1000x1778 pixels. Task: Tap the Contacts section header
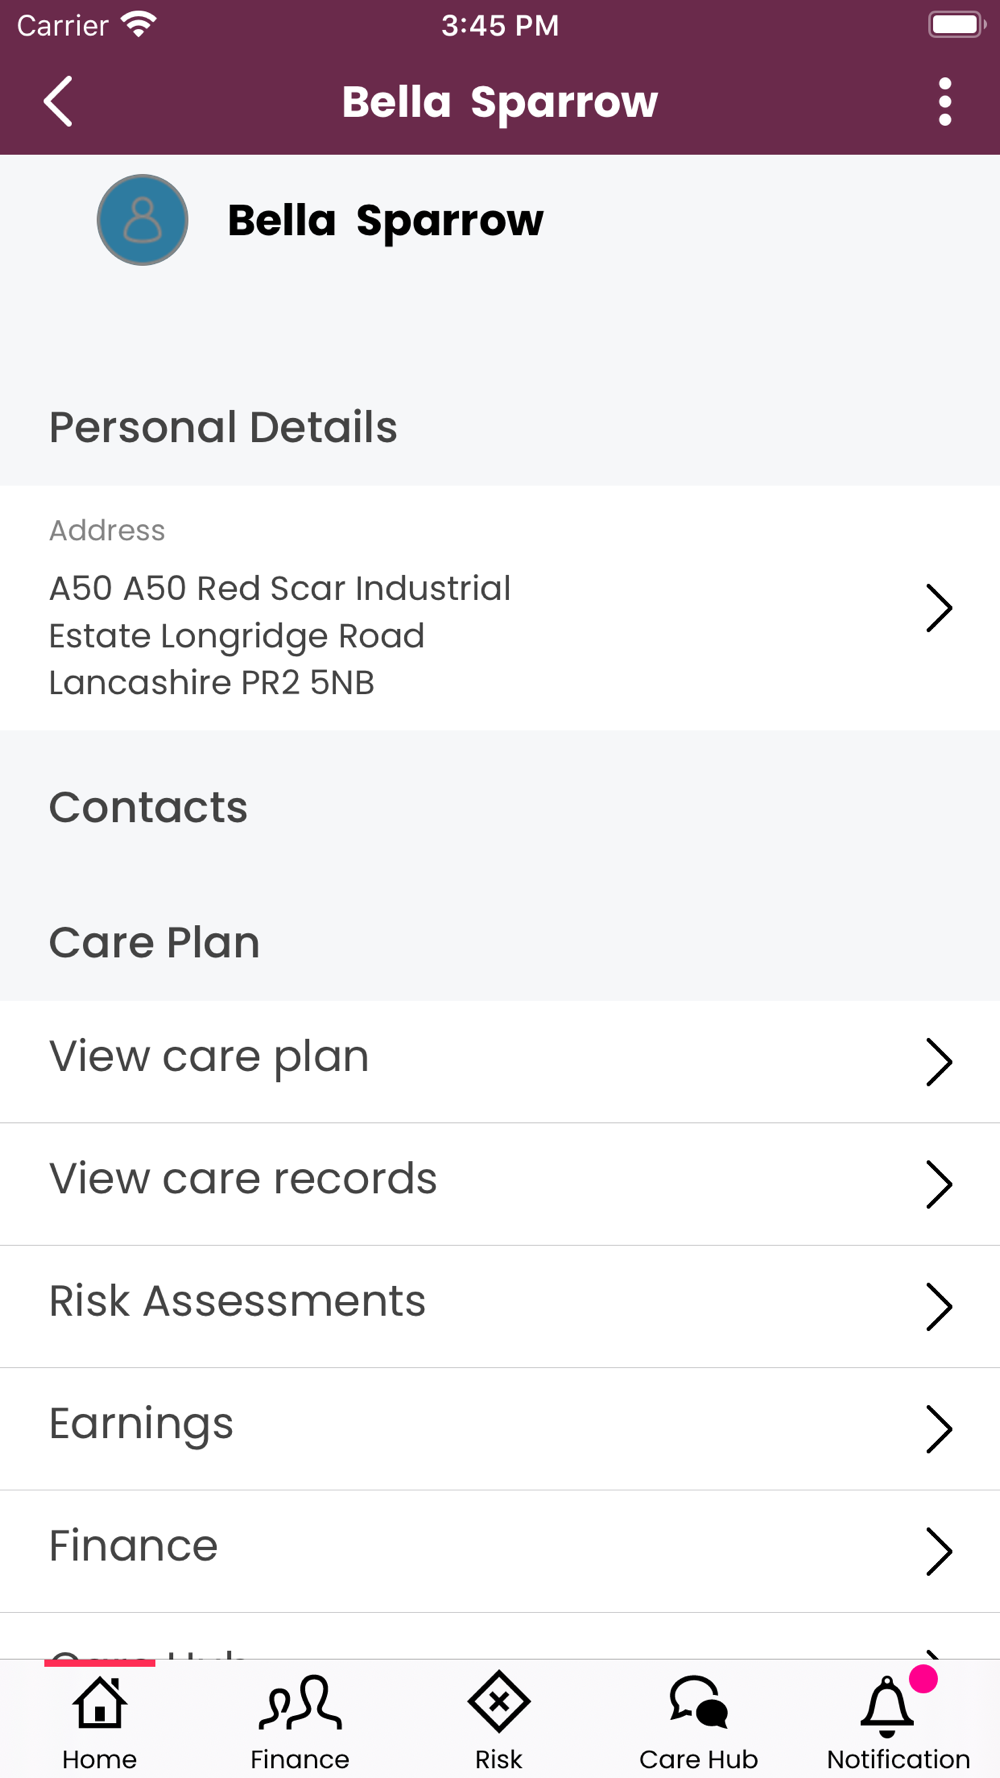tap(148, 807)
